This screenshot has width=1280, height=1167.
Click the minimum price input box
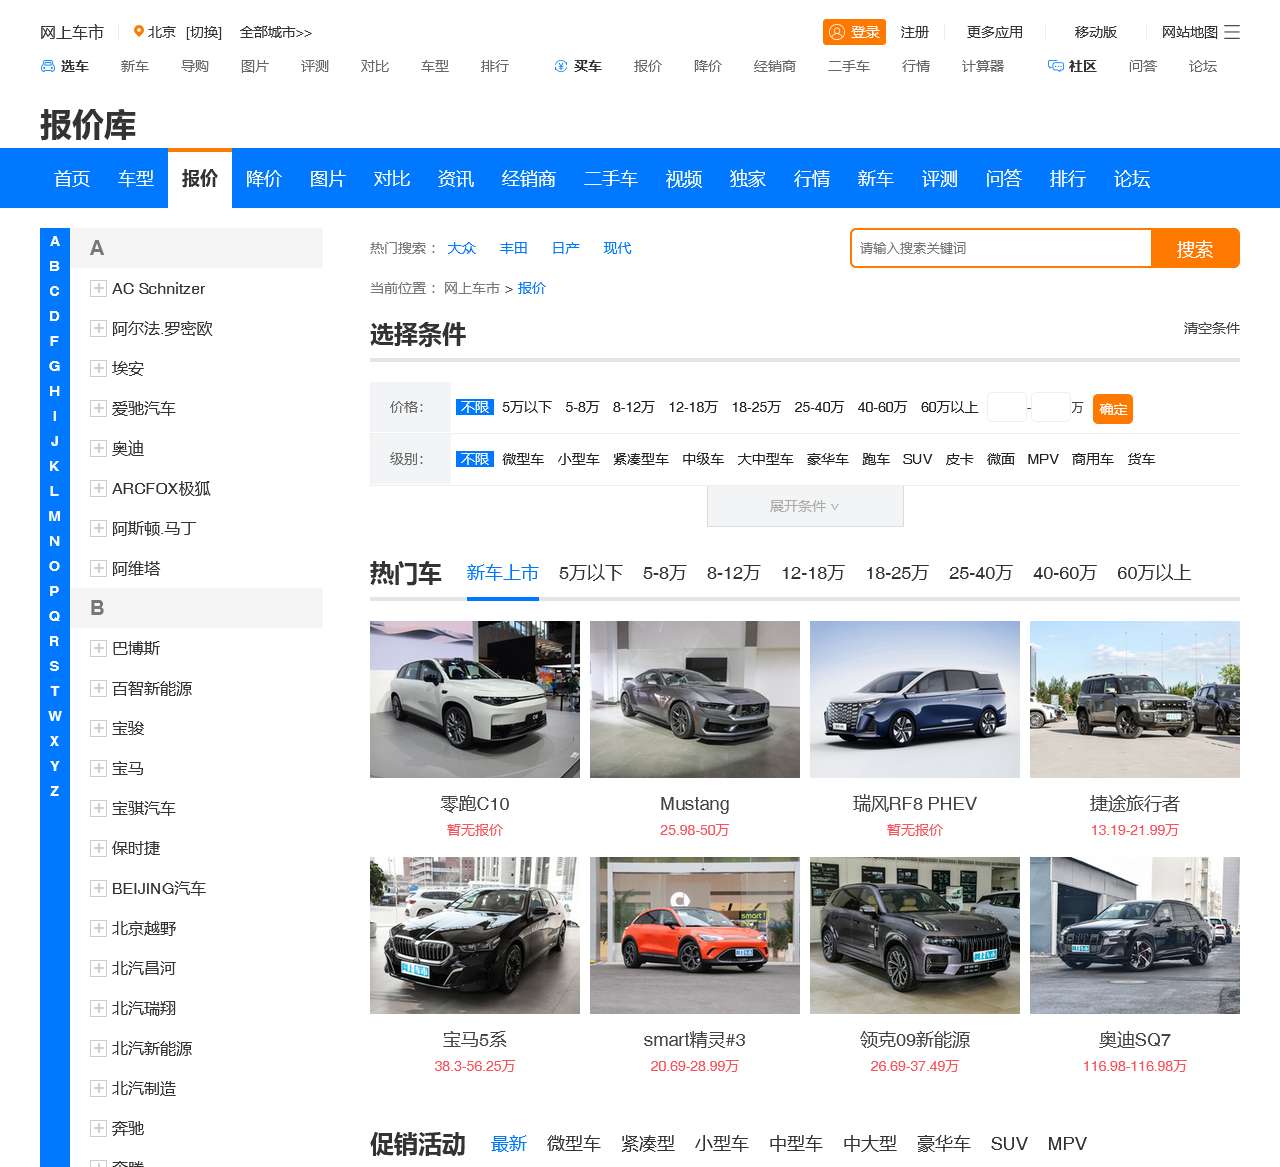pyautogui.click(x=1007, y=407)
